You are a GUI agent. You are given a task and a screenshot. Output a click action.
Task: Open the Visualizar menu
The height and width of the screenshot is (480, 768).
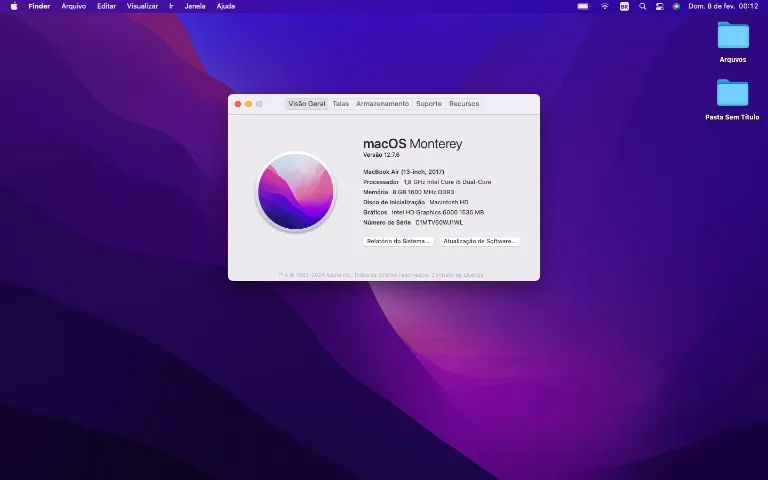(x=142, y=6)
